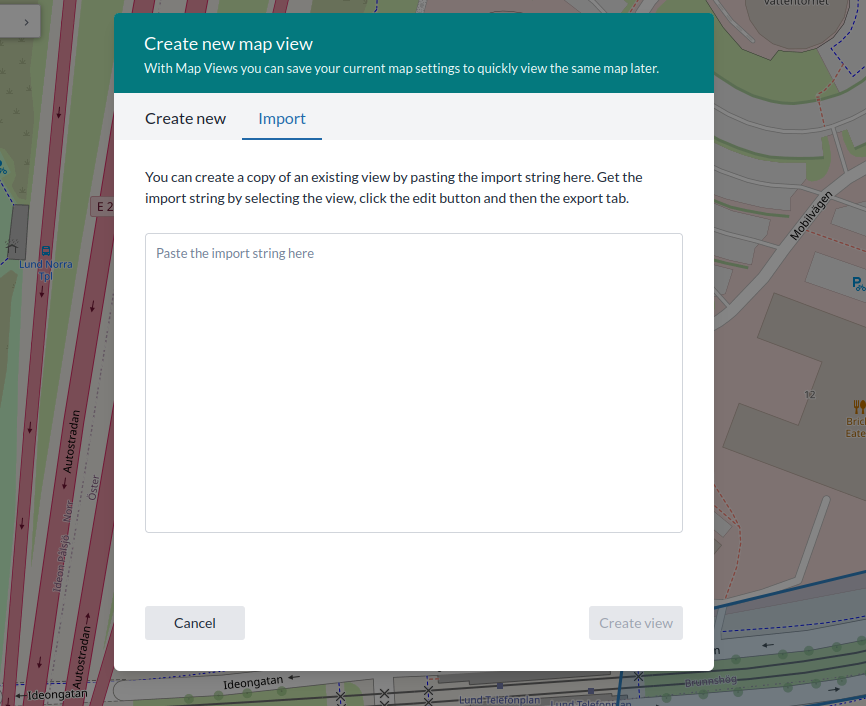This screenshot has height=706, width=866.
Task: Click the building number 12 label
Action: 810,394
